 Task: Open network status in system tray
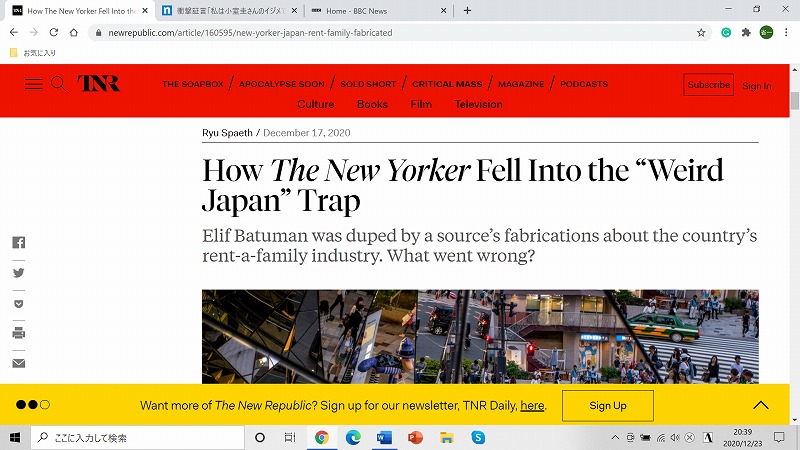(661, 437)
